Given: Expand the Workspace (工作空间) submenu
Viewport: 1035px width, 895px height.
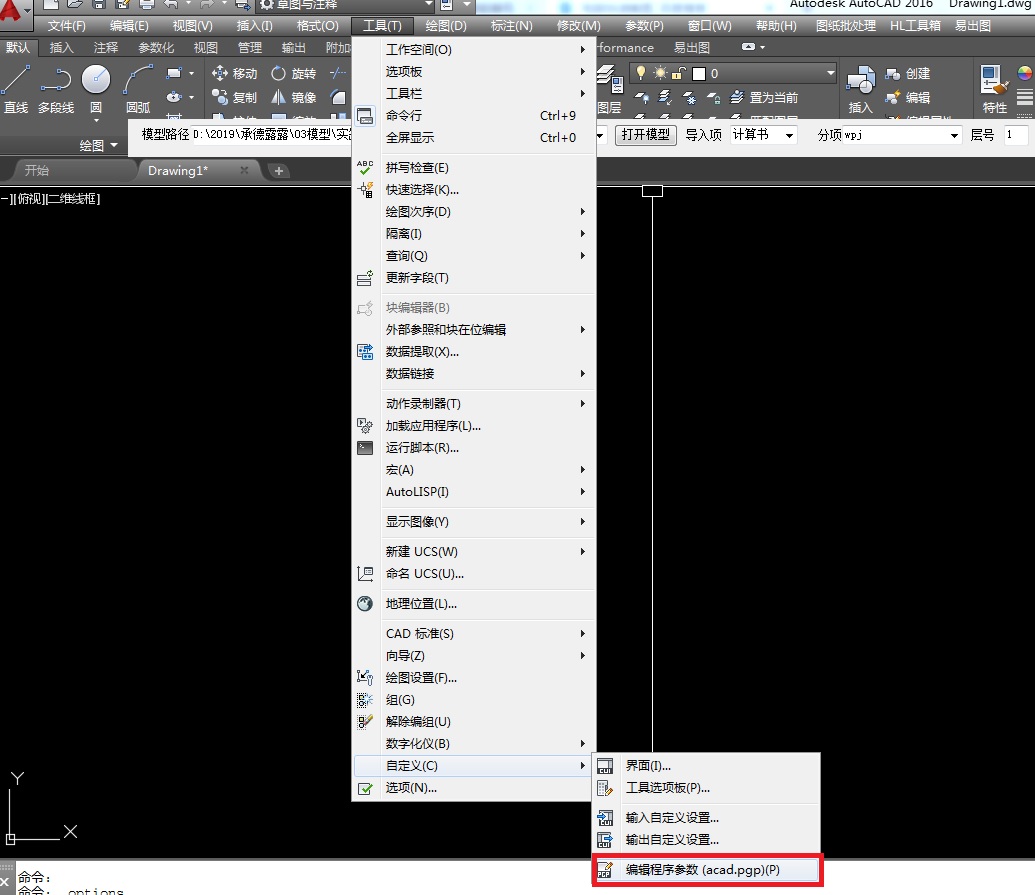Looking at the screenshot, I should [x=474, y=50].
